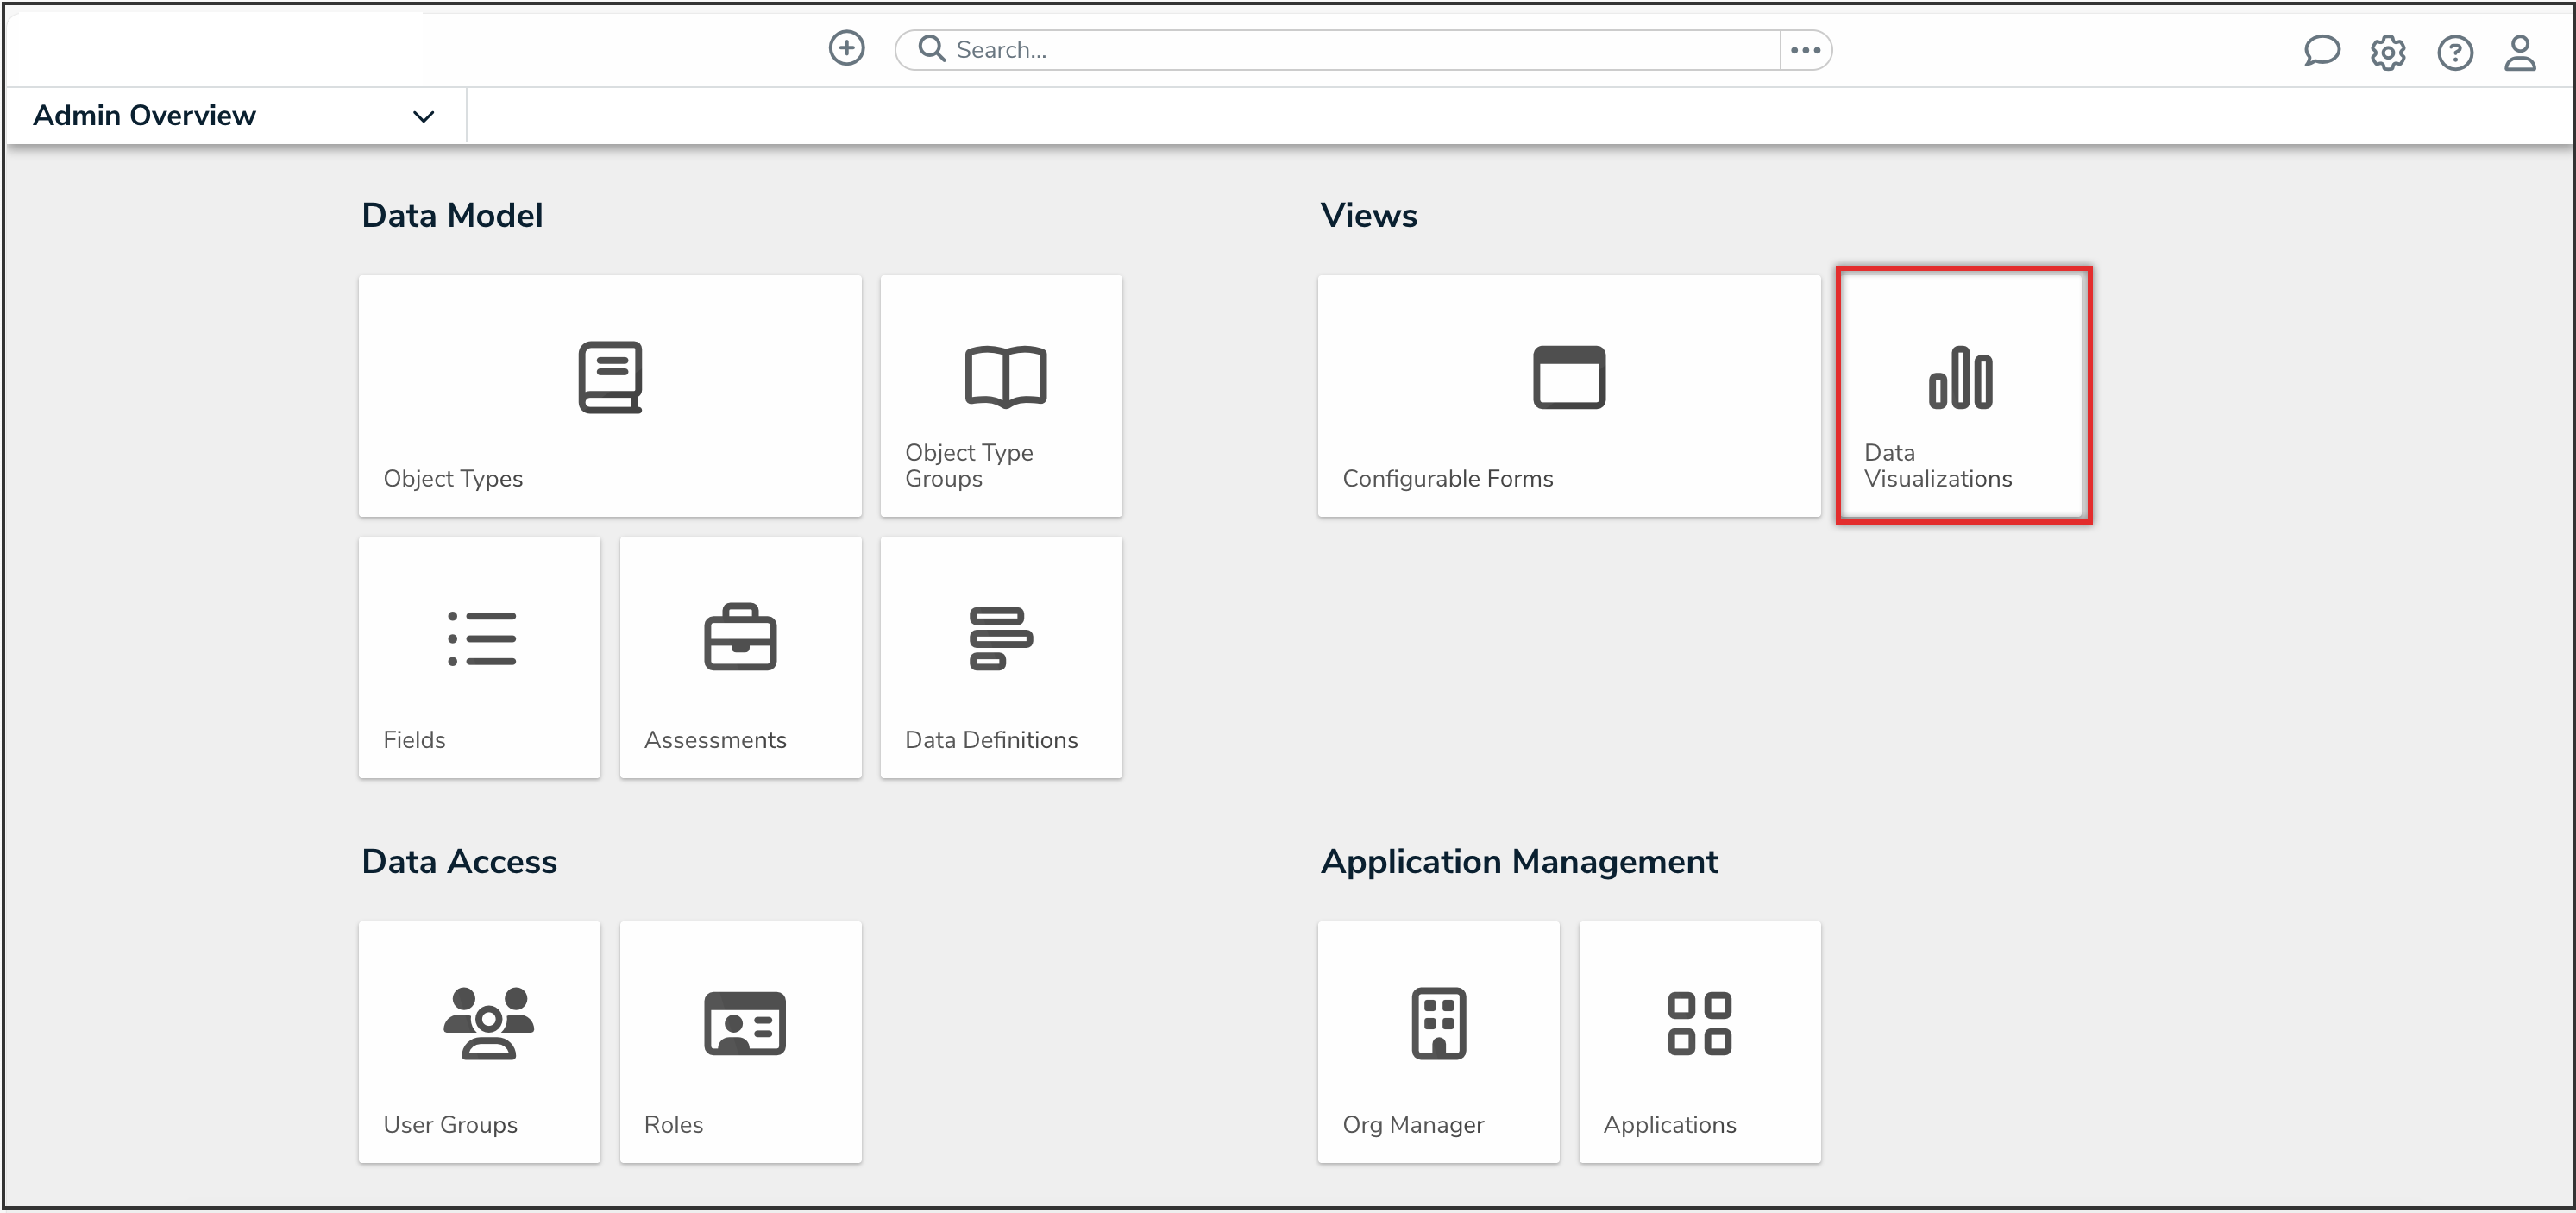Click the plus quick-create icon

(846, 48)
